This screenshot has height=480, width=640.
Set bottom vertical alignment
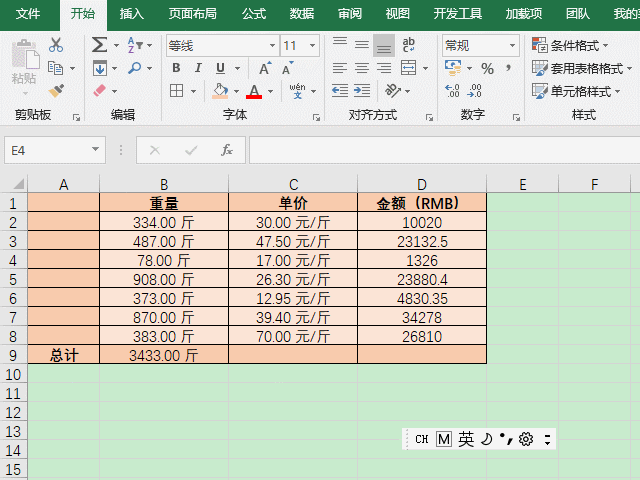tap(384, 45)
